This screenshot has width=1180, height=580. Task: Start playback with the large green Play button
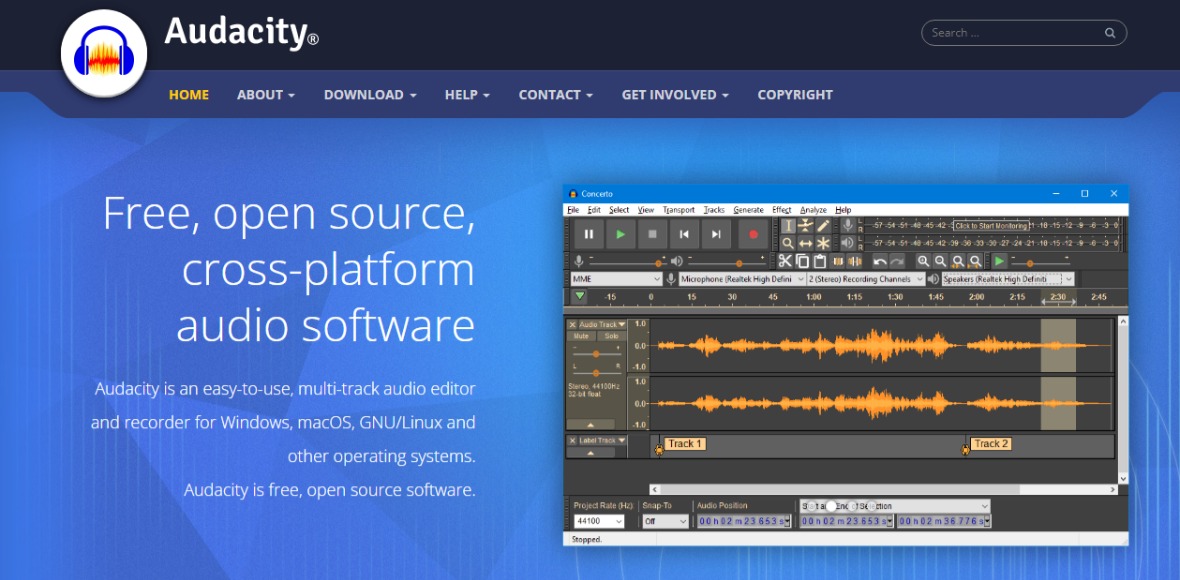621,234
